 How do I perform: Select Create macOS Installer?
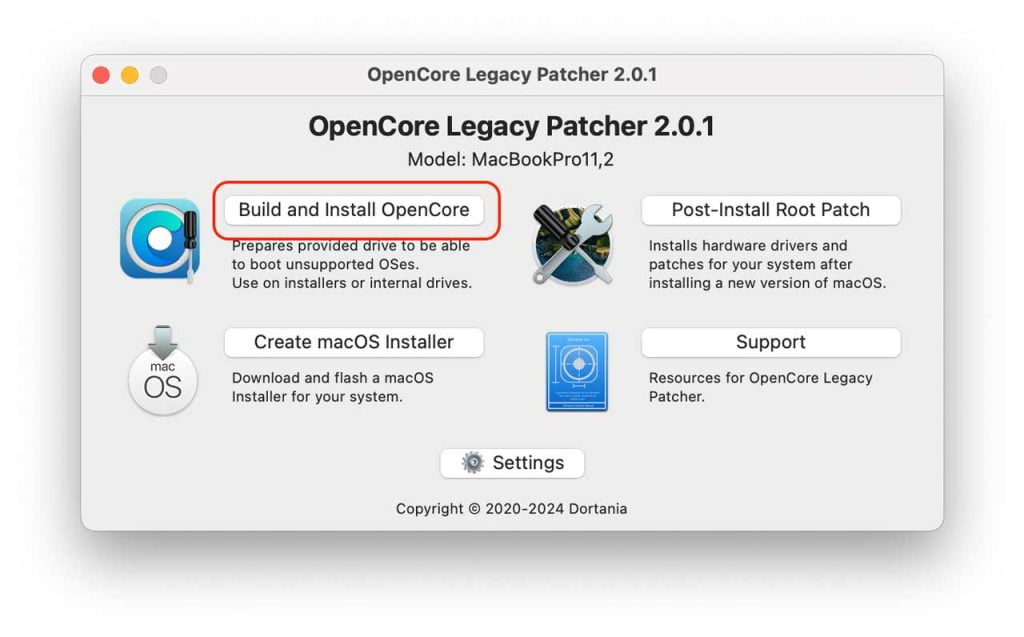354,342
